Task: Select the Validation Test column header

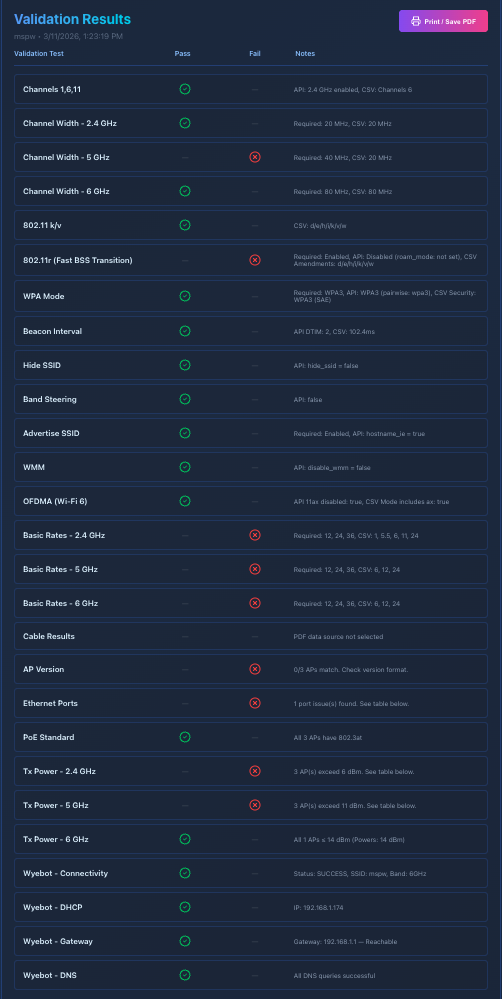Action: (x=39, y=54)
